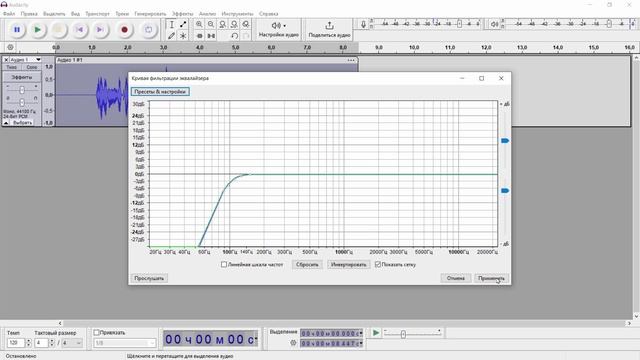Toggle Показать сетку checkbox
640x360 pixels.
[378, 264]
